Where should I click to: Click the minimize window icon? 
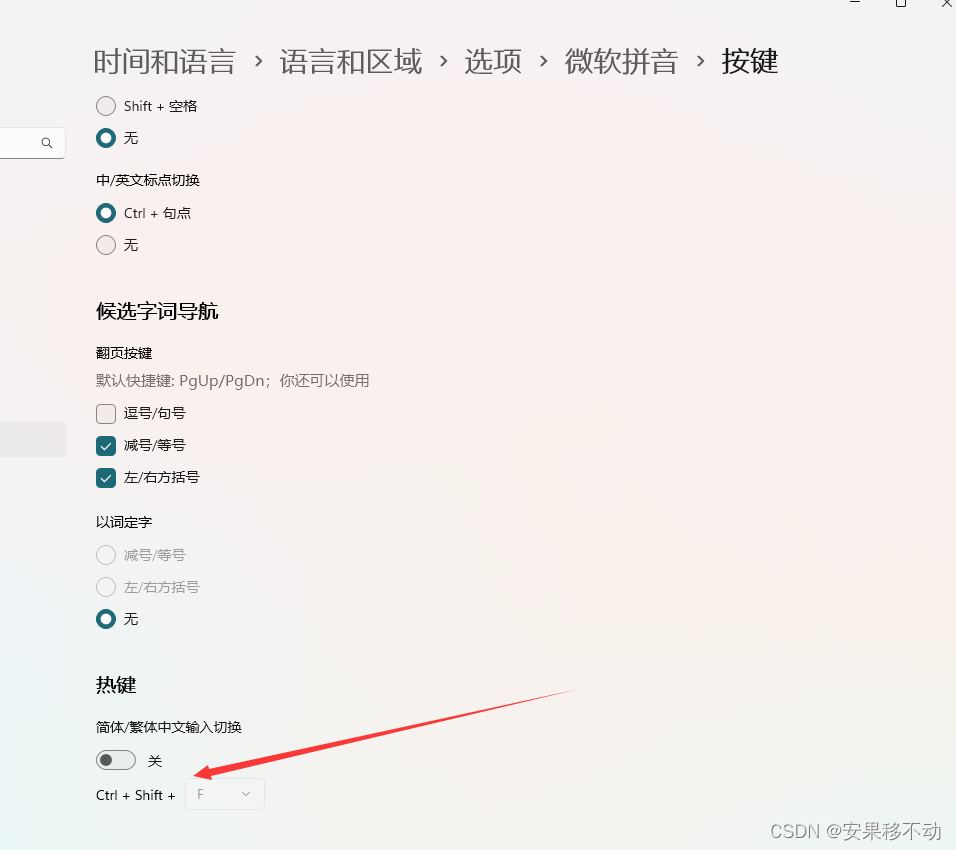click(x=855, y=2)
